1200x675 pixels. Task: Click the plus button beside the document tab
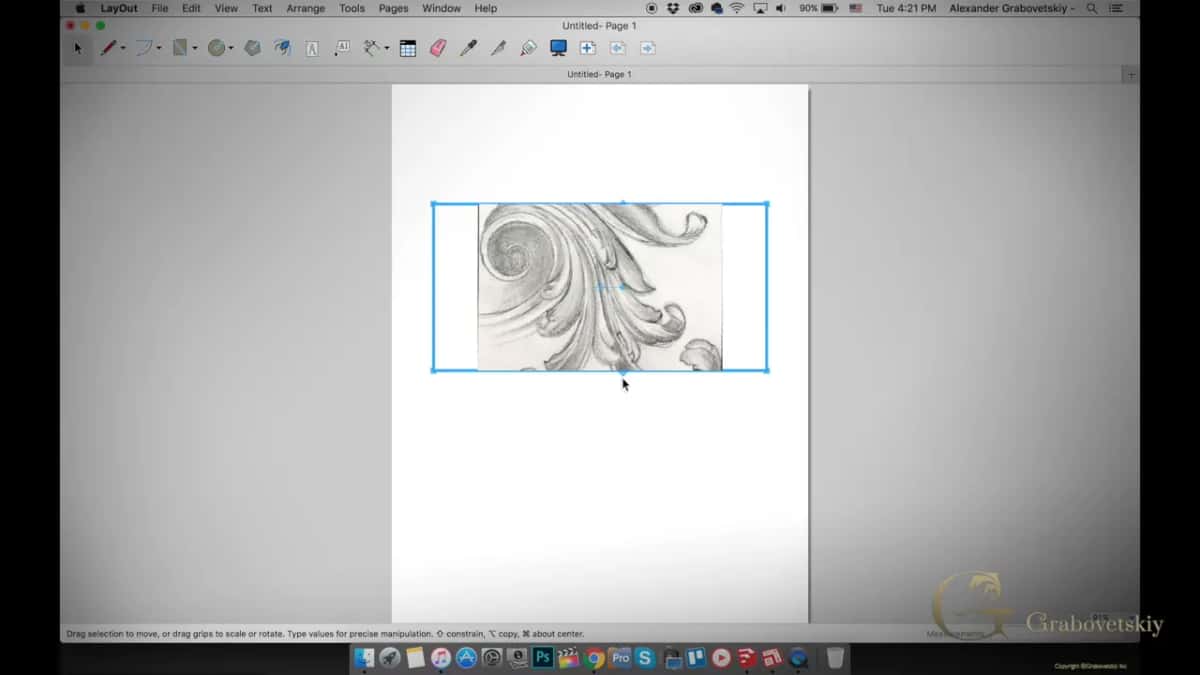tap(1131, 75)
